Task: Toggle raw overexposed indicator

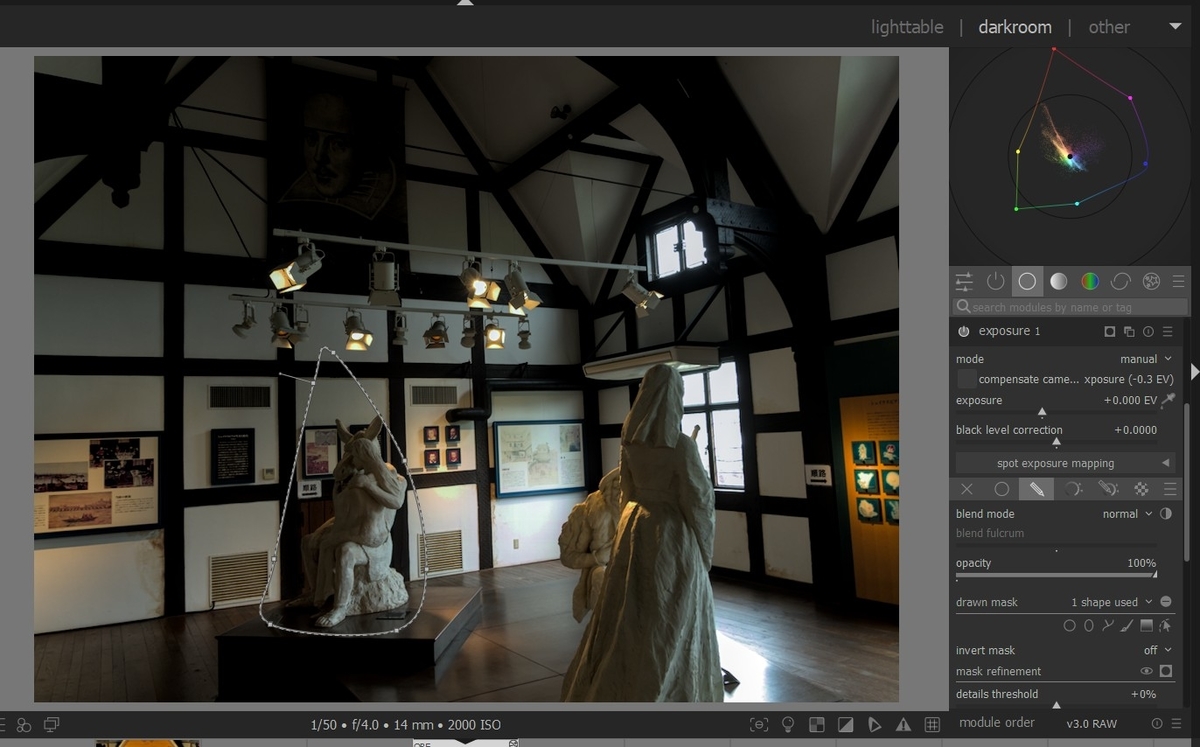Action: tap(816, 724)
